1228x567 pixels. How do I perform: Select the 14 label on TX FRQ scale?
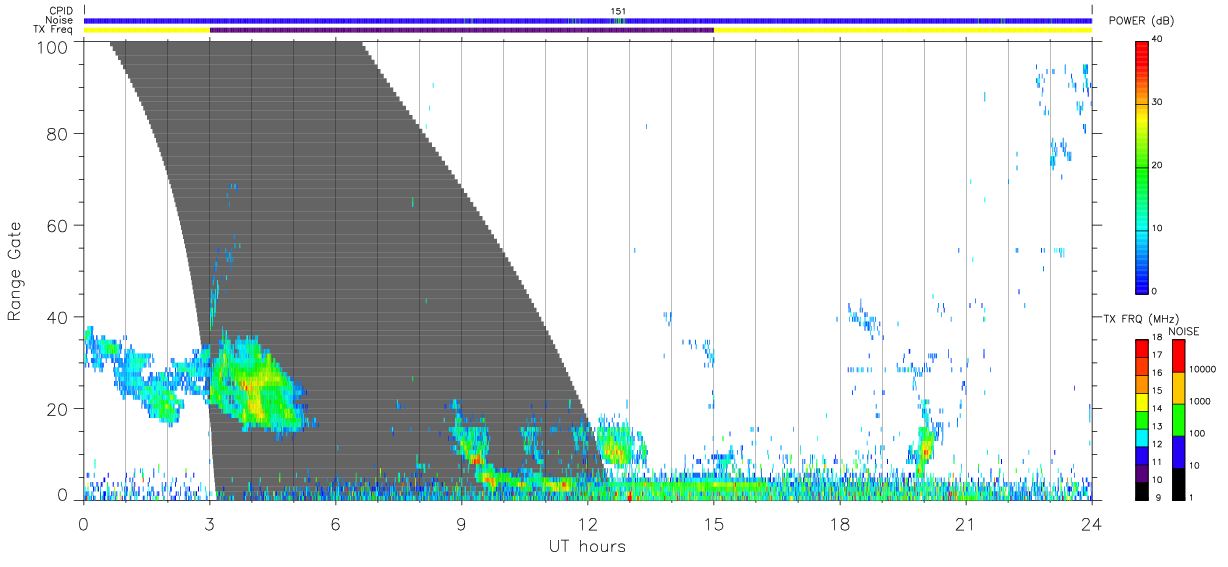(x=1156, y=408)
